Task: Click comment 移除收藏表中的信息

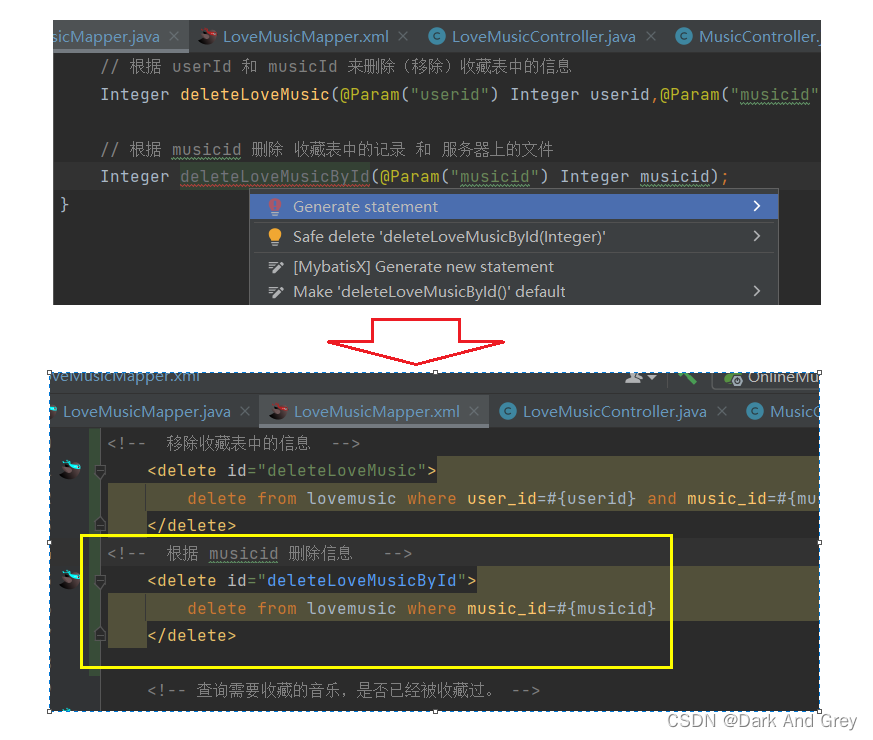Action: tap(238, 443)
